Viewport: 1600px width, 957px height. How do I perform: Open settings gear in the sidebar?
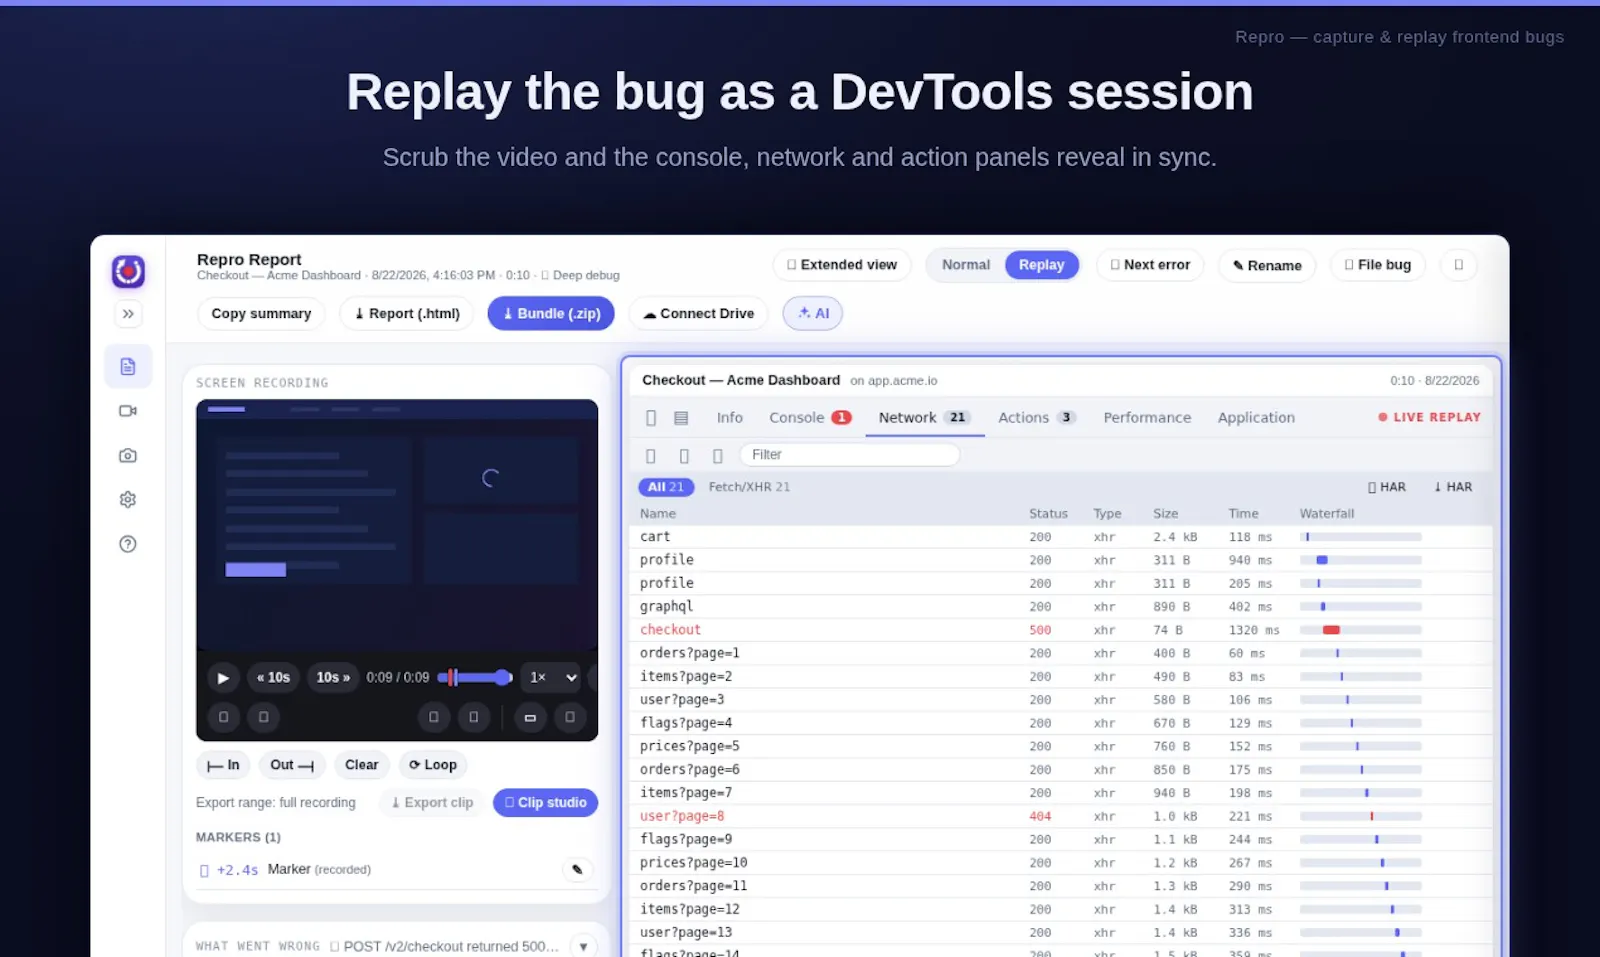[x=128, y=499]
